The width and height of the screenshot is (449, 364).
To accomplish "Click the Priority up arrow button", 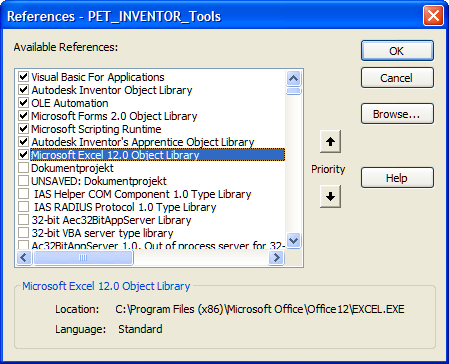I will [330, 142].
